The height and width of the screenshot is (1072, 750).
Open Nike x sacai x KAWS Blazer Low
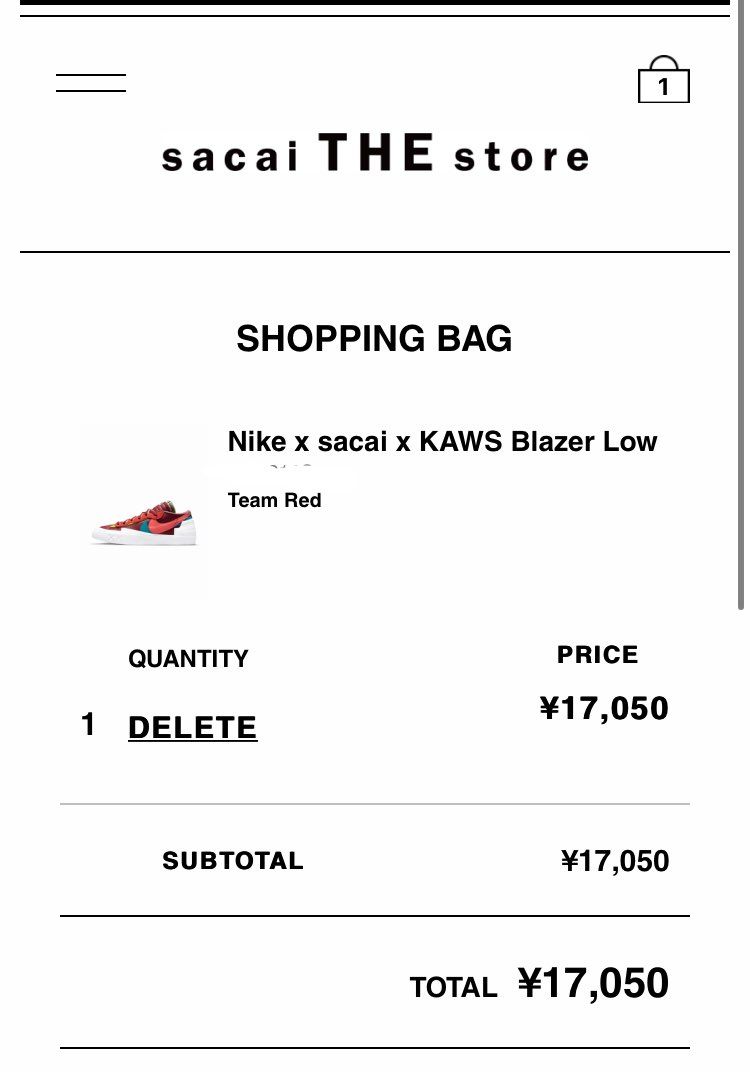click(442, 442)
